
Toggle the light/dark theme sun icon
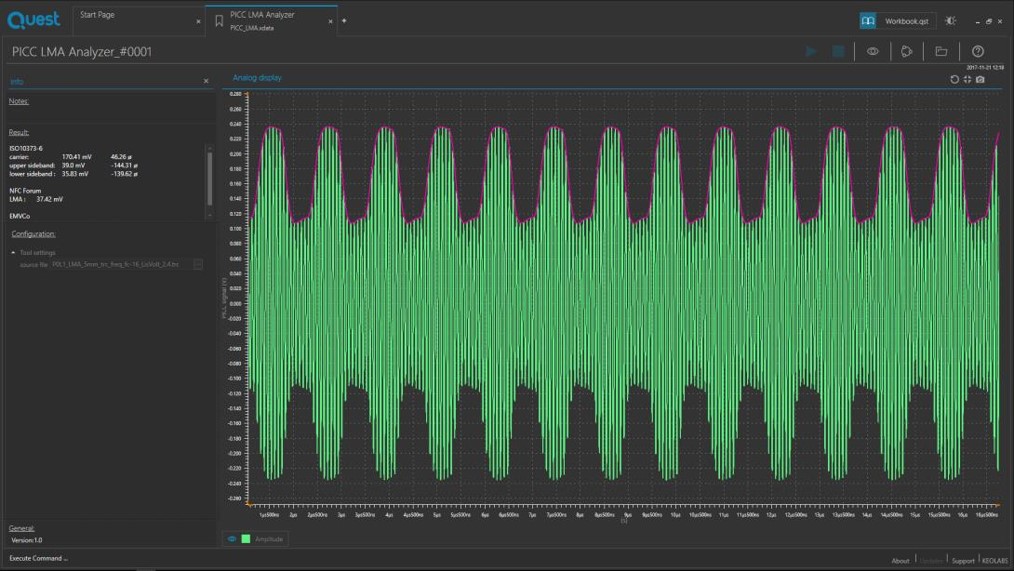(950, 21)
